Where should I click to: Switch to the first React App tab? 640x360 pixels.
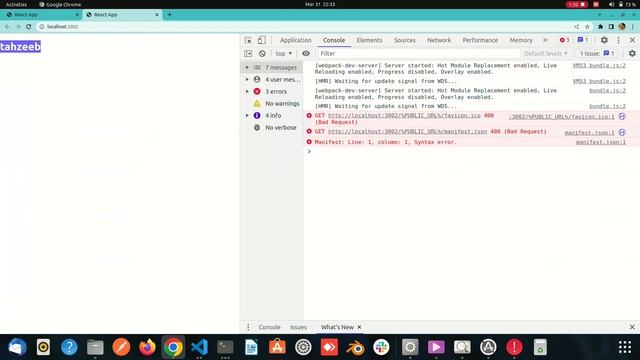point(41,15)
